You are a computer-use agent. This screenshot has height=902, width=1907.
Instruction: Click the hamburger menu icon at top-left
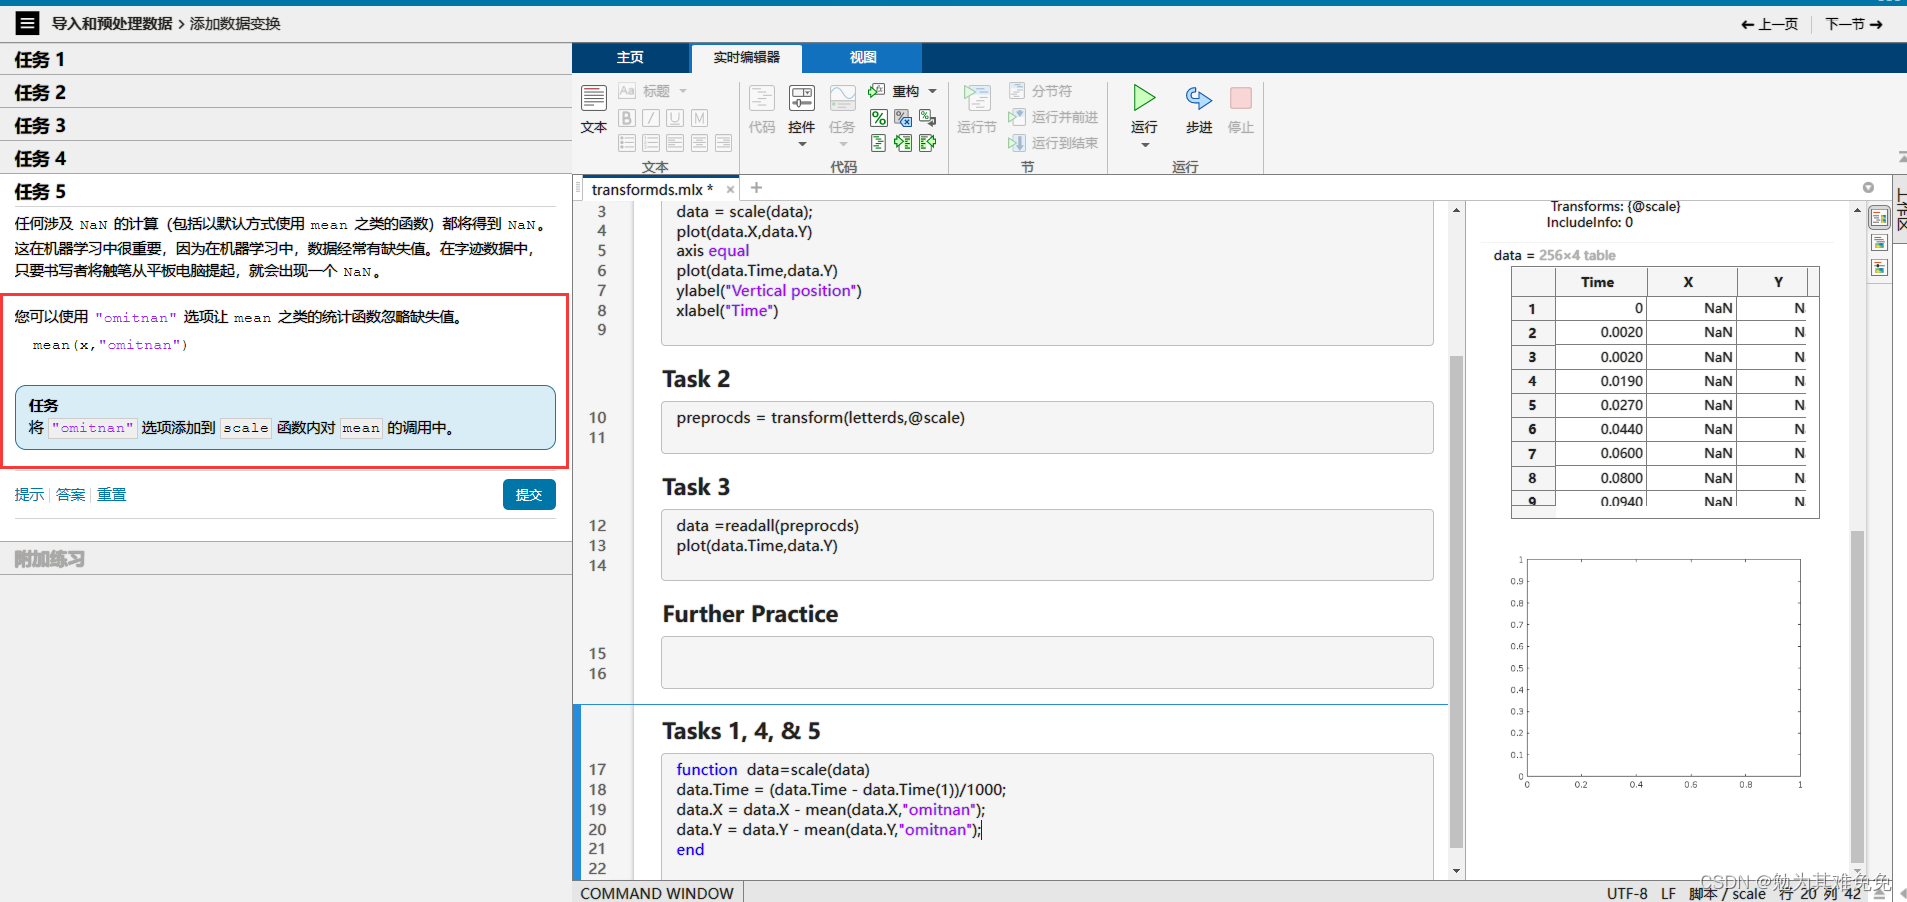pyautogui.click(x=27, y=23)
